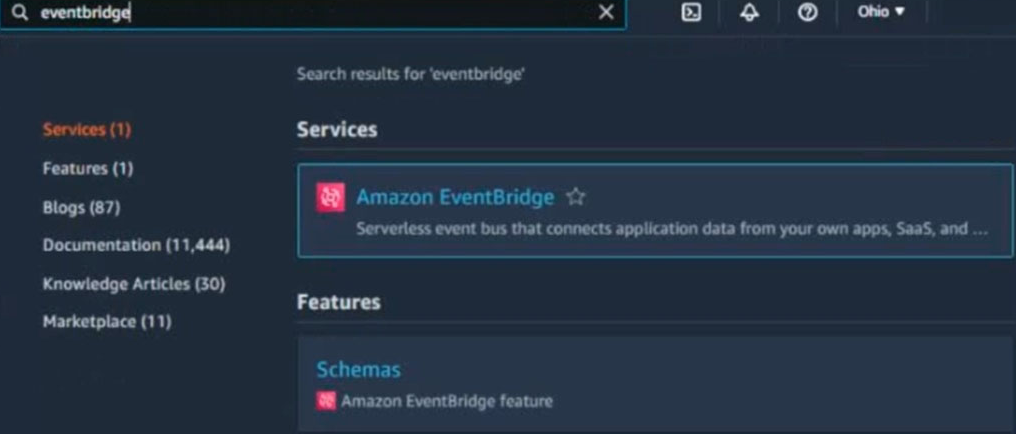Click the Amazon EventBridge service logo

tap(330, 198)
